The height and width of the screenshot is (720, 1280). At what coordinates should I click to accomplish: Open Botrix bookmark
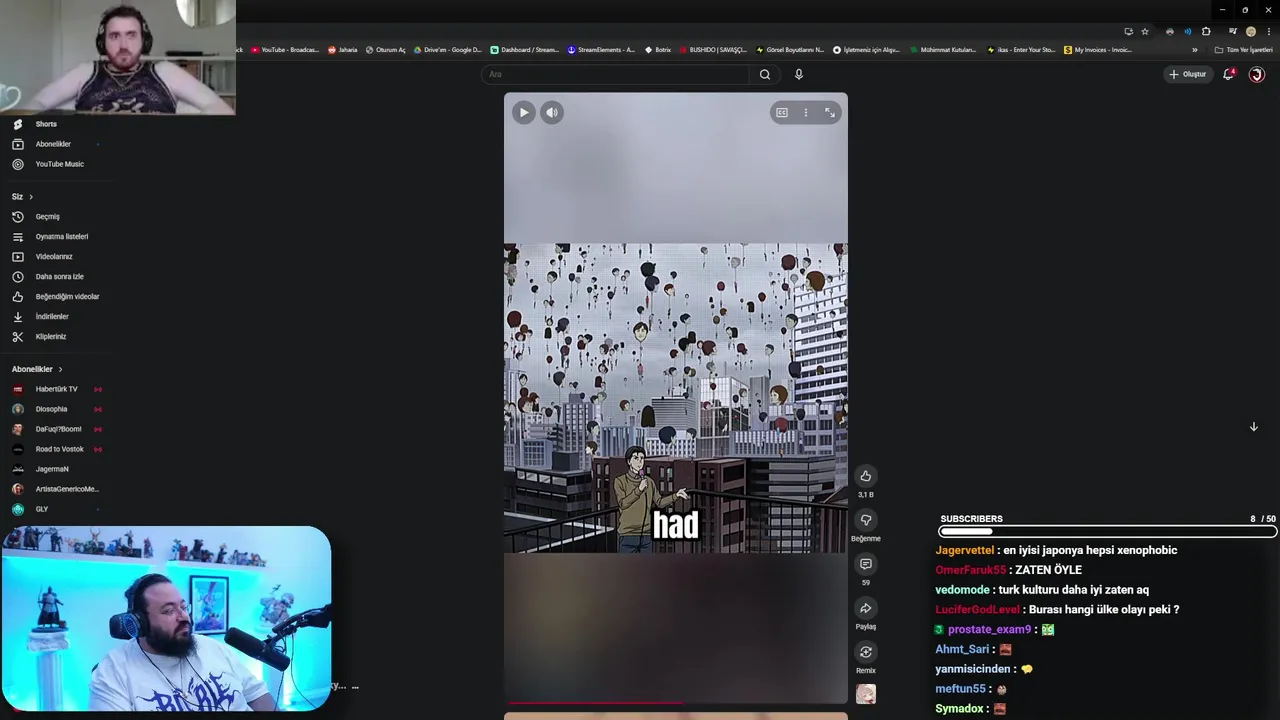tap(658, 50)
